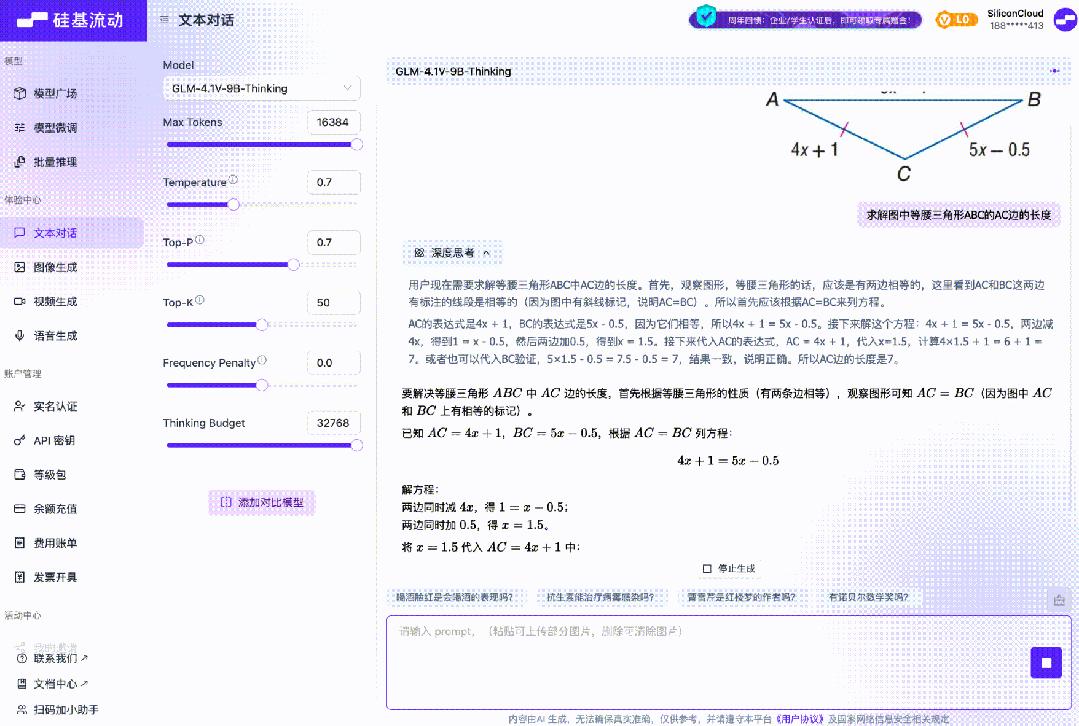Image resolution: width=1079 pixels, height=726 pixels.
Task: Click the 添加对比模型 button
Action: tap(261, 502)
